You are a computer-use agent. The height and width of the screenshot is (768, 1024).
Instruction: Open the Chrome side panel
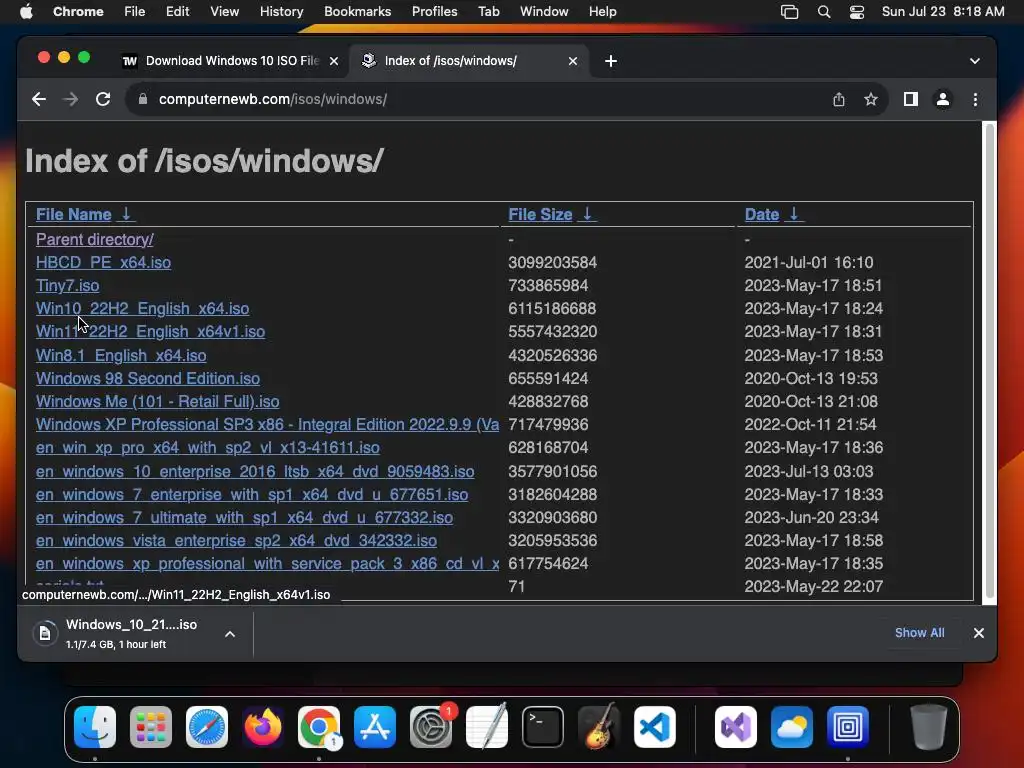[910, 99]
